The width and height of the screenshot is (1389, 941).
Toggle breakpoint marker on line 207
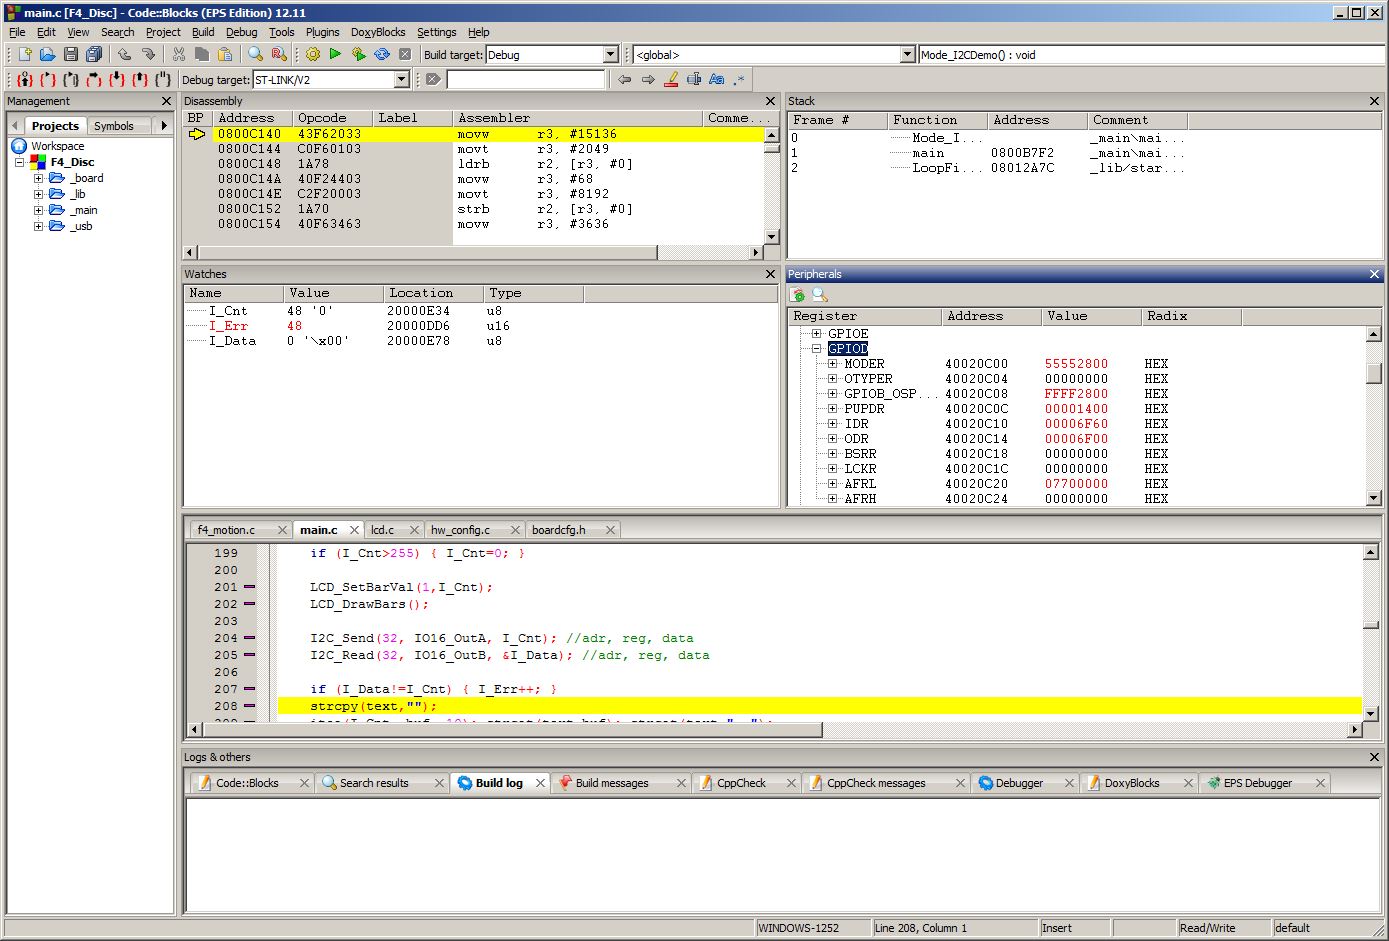[249, 689]
